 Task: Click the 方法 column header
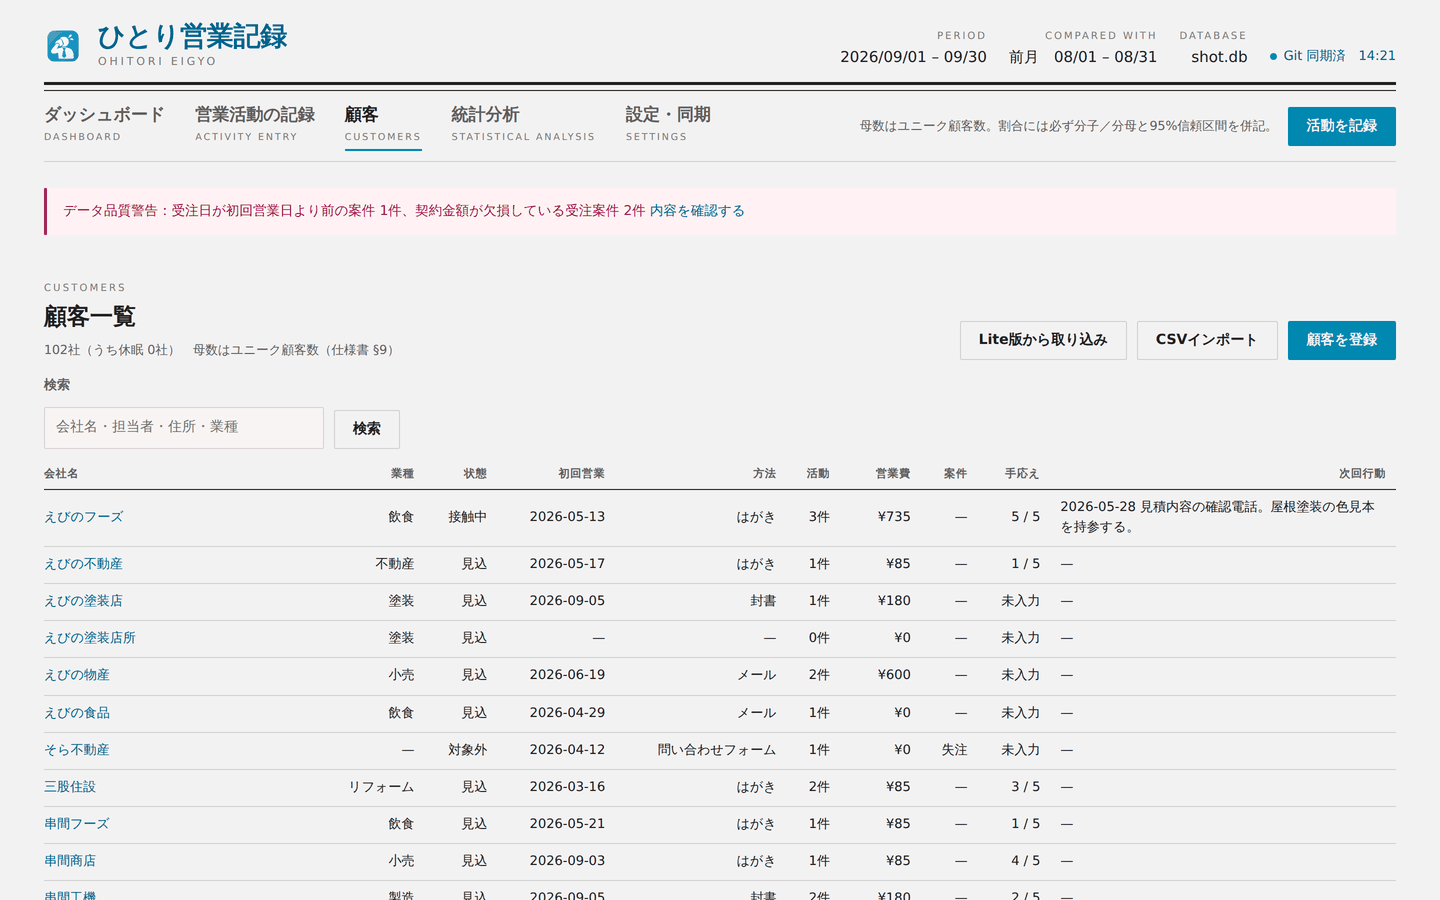[x=764, y=474]
